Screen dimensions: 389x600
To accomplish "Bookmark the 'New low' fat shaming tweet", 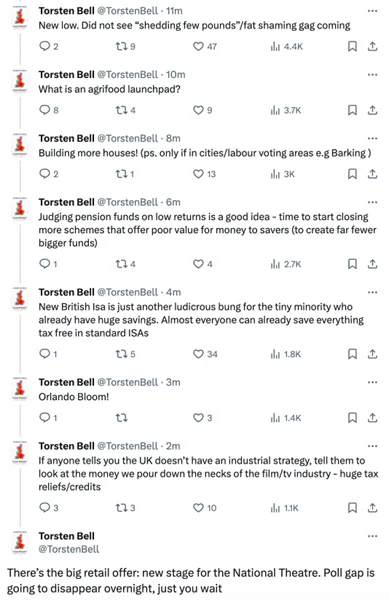I will coord(352,46).
